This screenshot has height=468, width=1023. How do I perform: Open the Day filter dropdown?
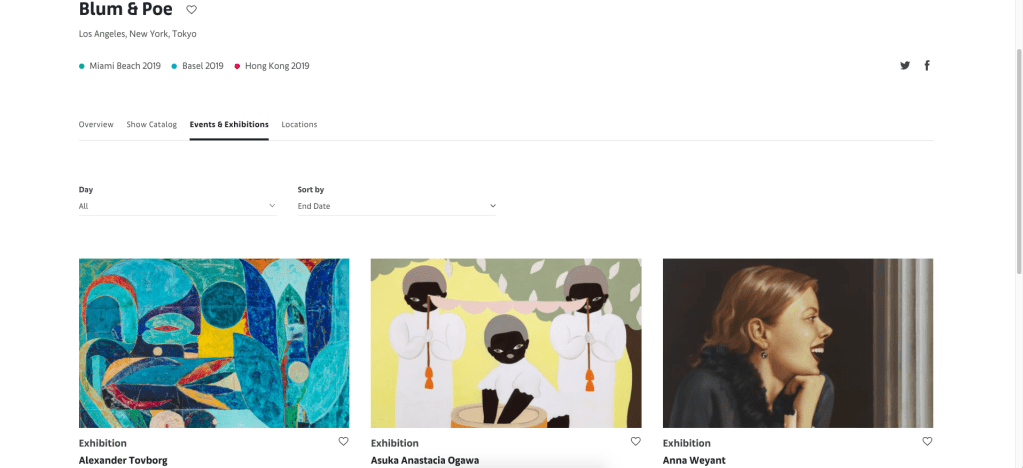177,206
